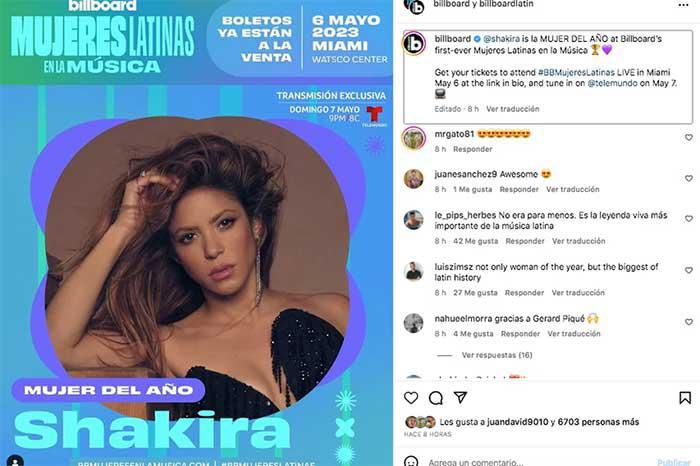Save post with bookmark icon

coord(685,398)
